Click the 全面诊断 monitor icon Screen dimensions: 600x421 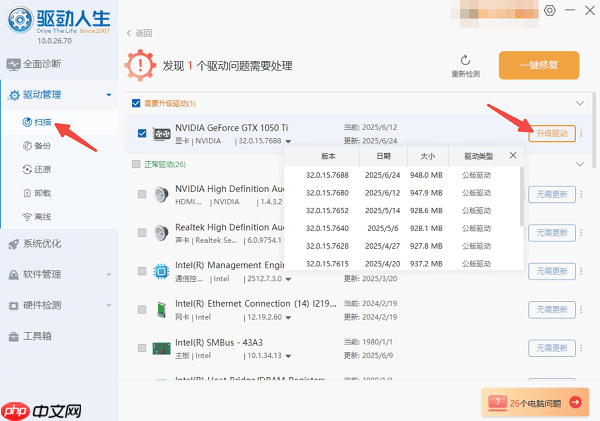(x=13, y=64)
